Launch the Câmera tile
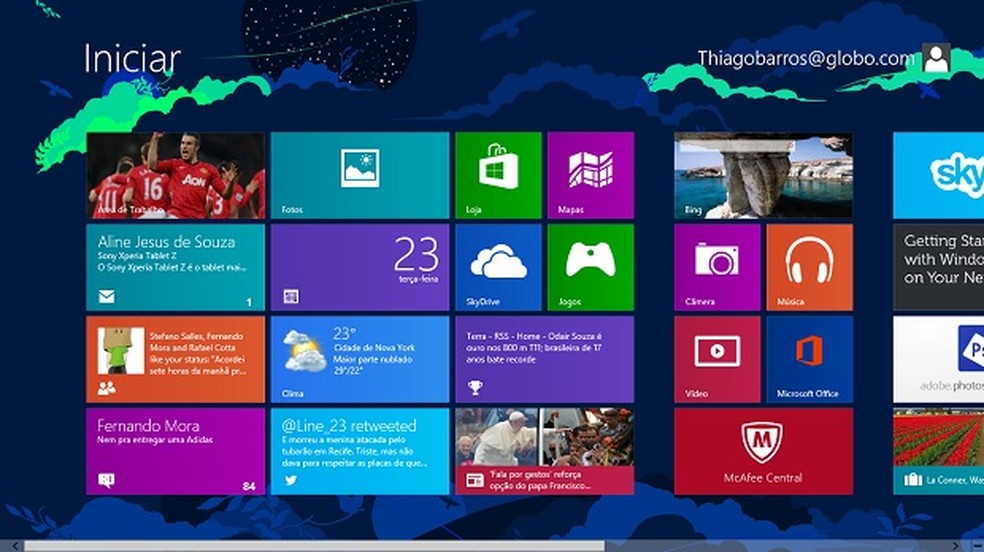This screenshot has height=552, width=984. point(717,267)
